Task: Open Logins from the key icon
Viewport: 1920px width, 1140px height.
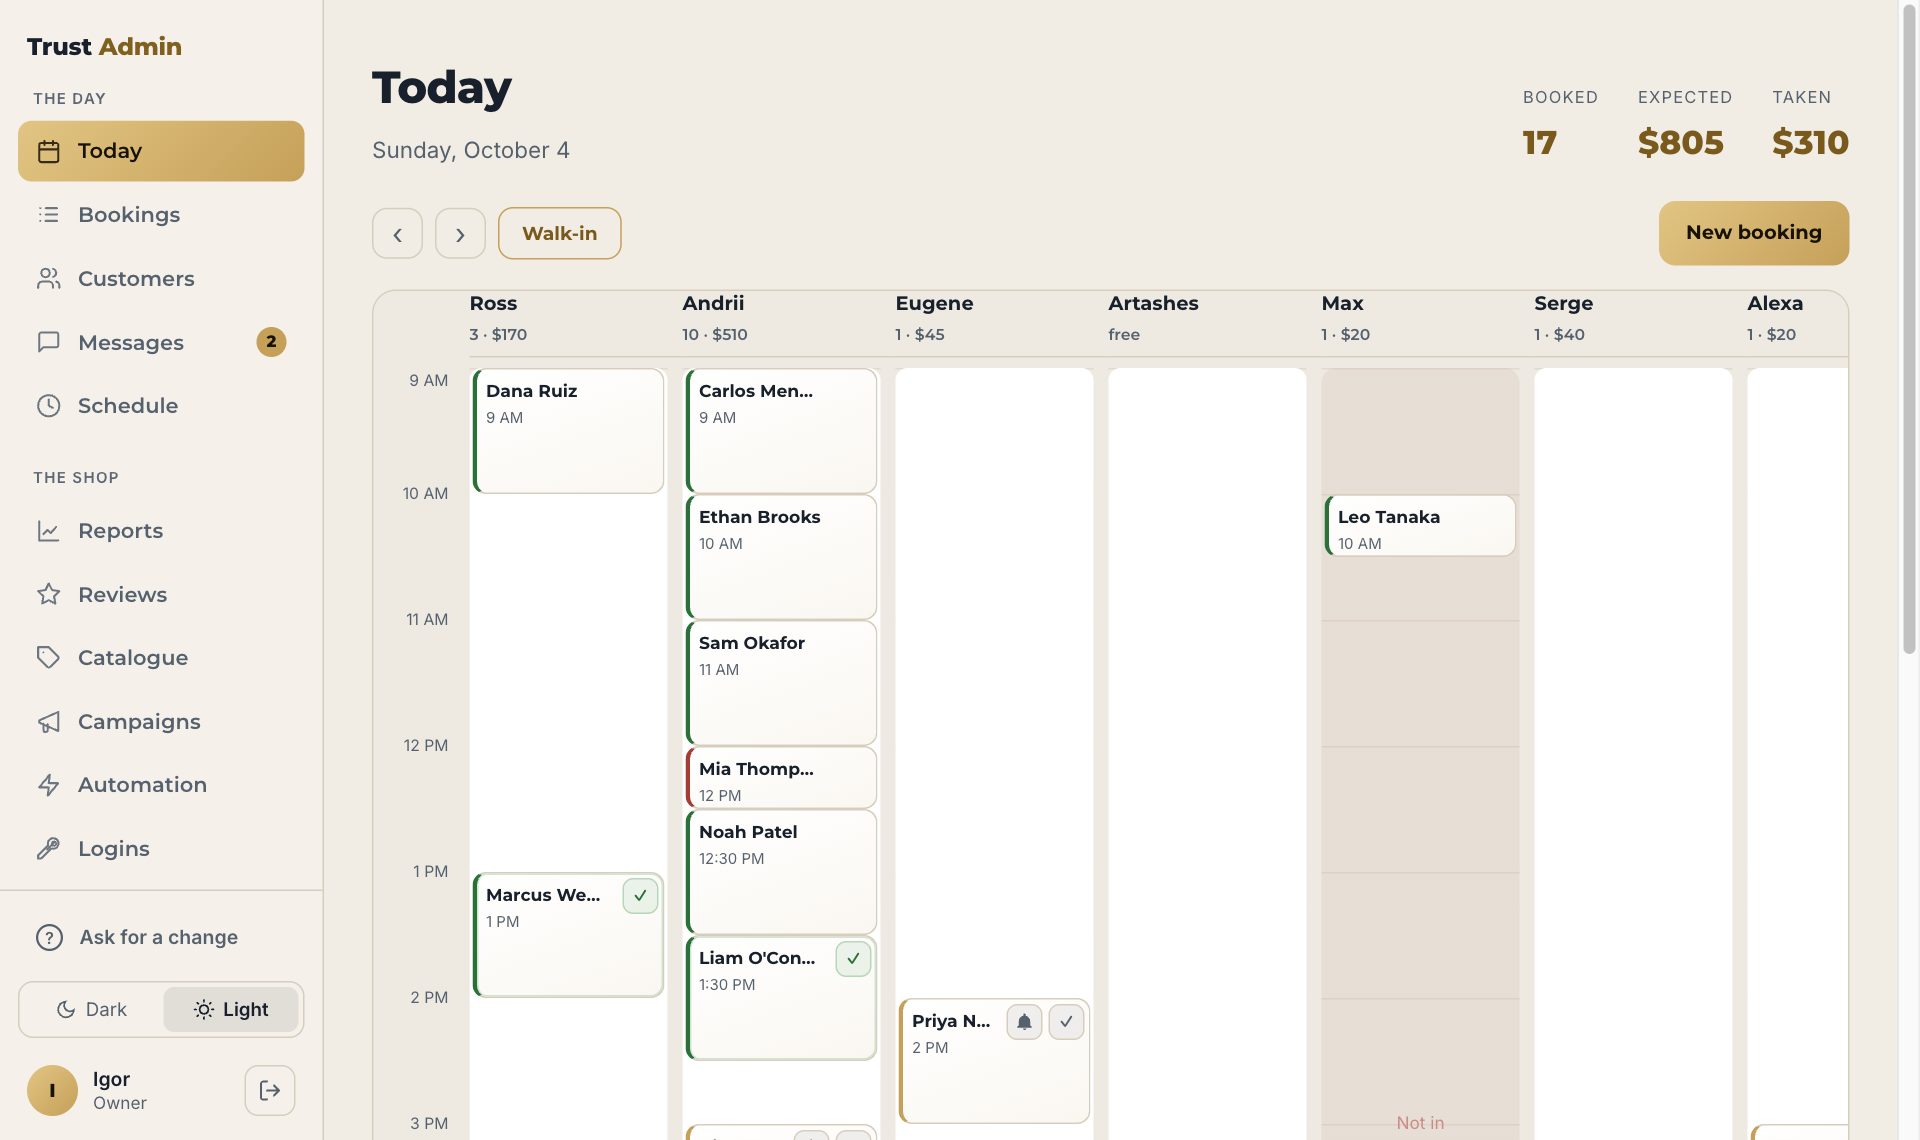Action: pyautogui.click(x=48, y=849)
